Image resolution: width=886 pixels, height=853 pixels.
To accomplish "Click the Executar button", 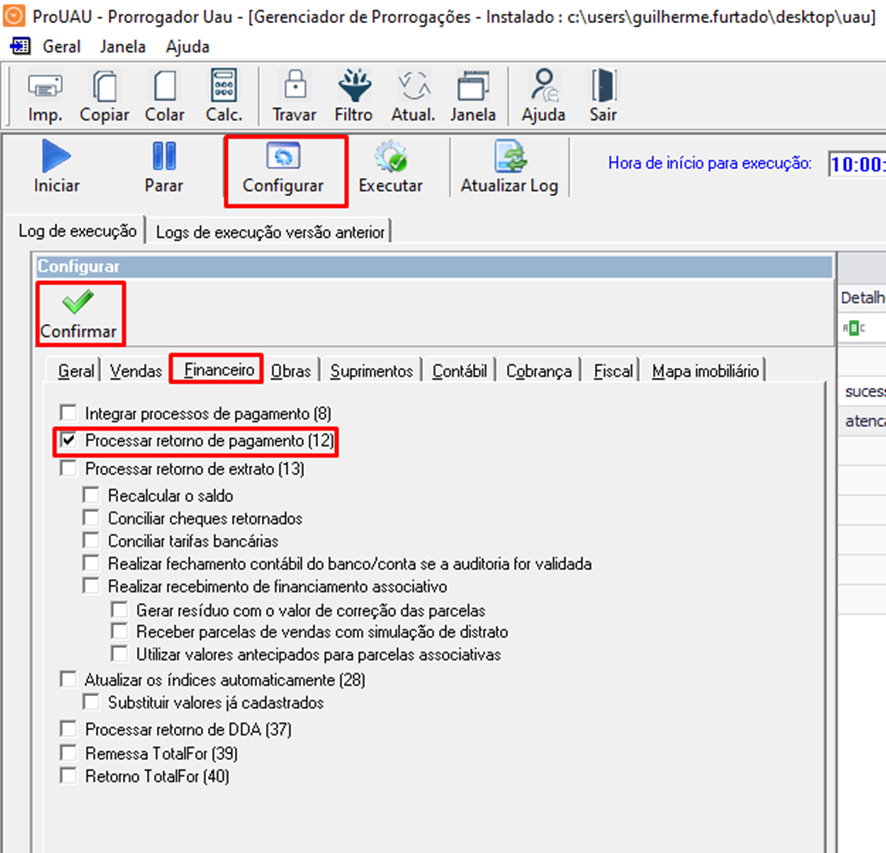I will coord(391,168).
